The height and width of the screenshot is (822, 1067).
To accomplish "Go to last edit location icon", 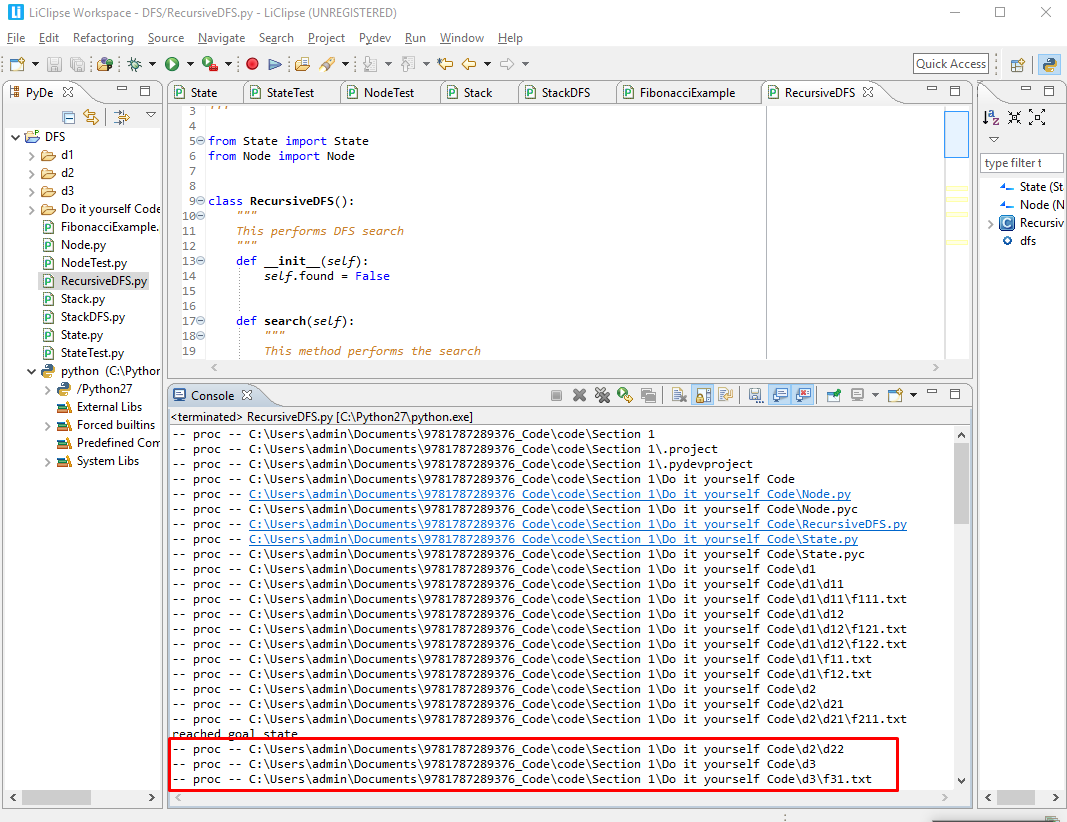I will coord(445,64).
